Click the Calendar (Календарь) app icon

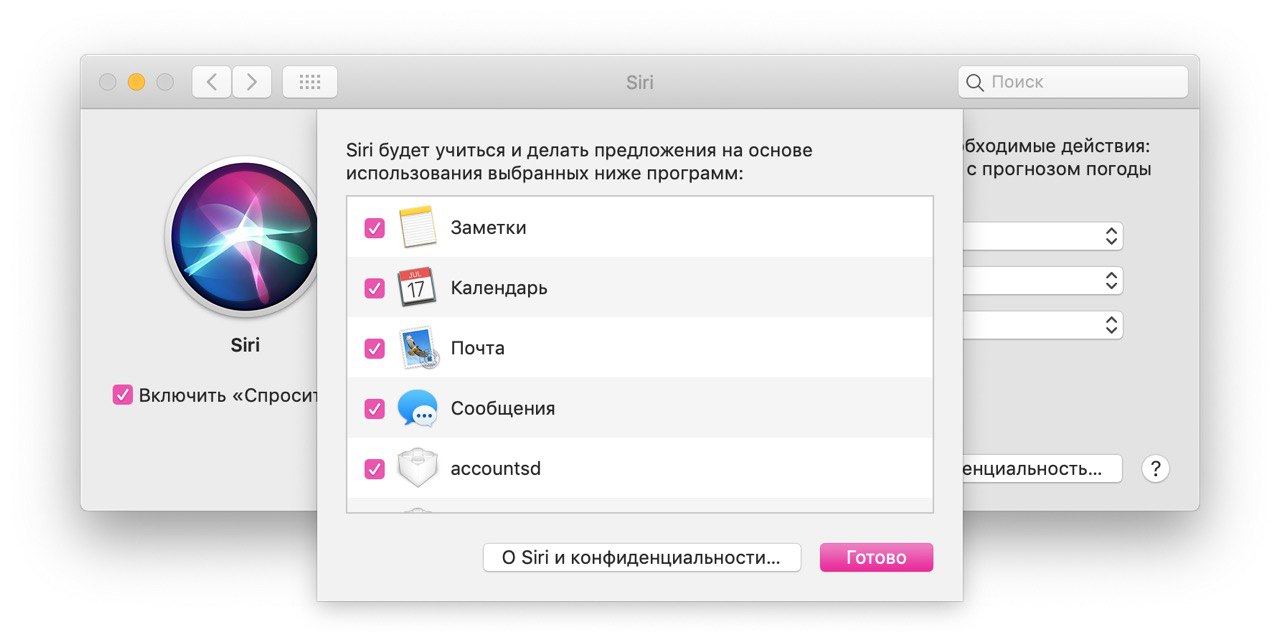(415, 288)
